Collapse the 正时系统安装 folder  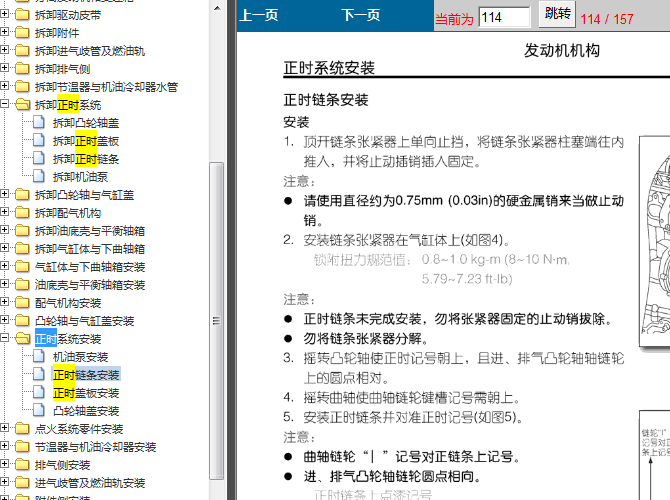tap(4, 338)
